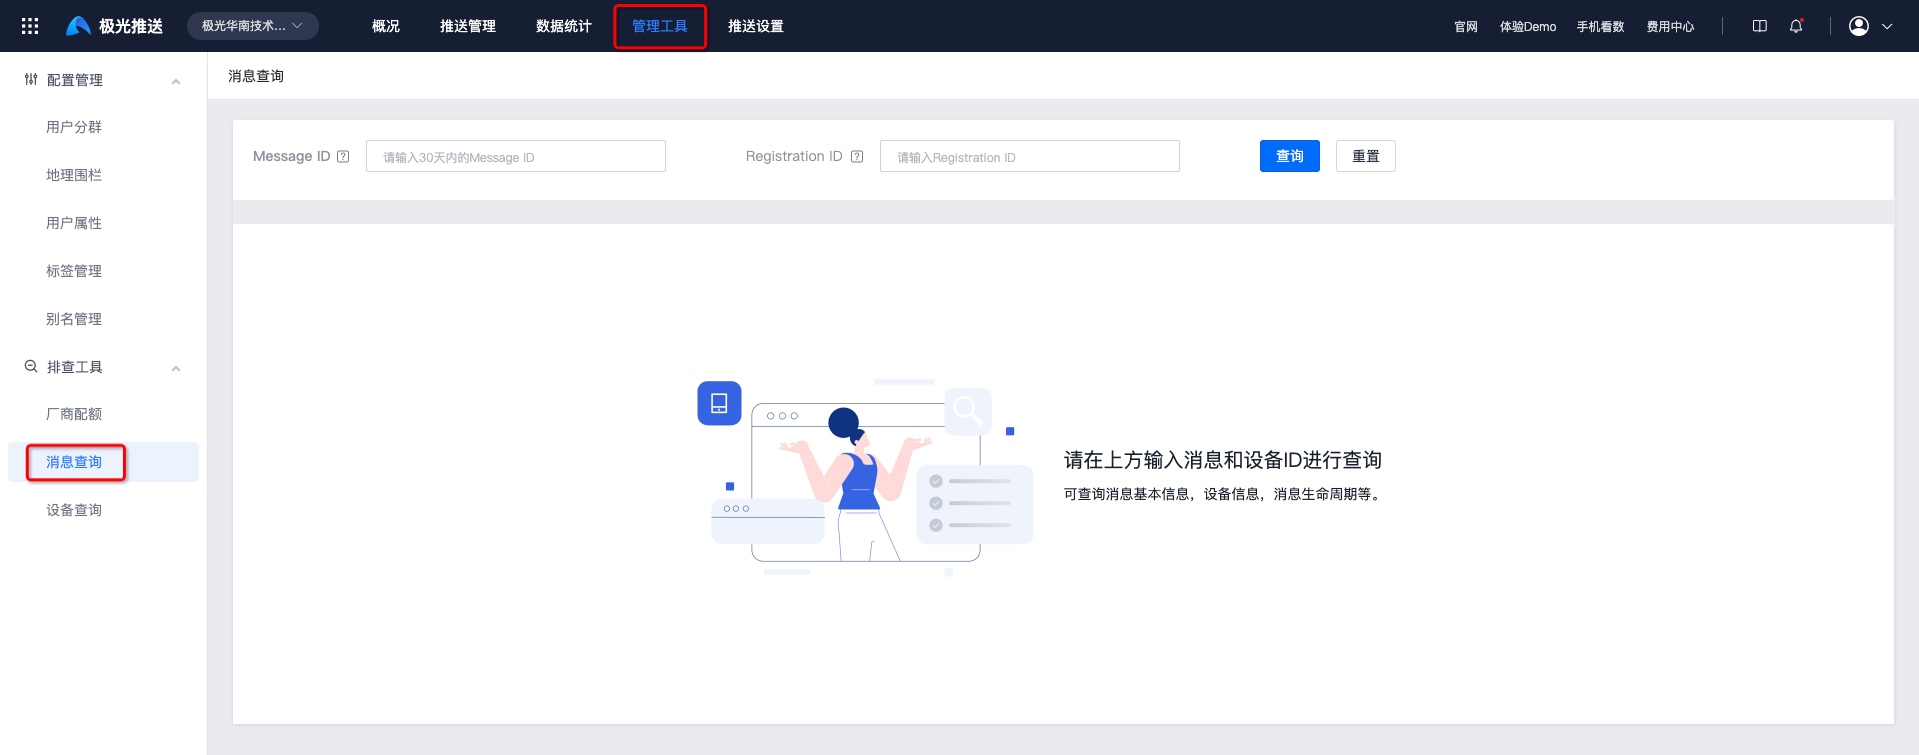
Task: Switch to the 数据统计 tab
Action: click(564, 26)
